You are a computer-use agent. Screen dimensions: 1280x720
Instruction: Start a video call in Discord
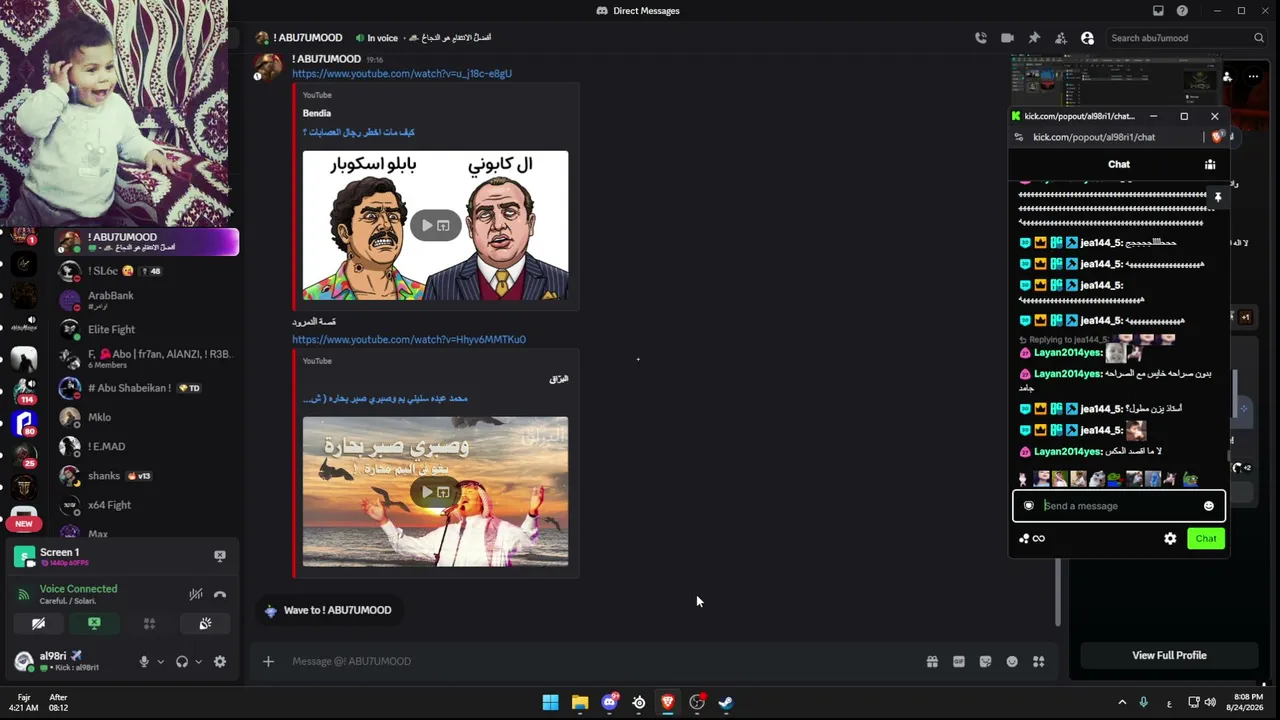[1007, 38]
